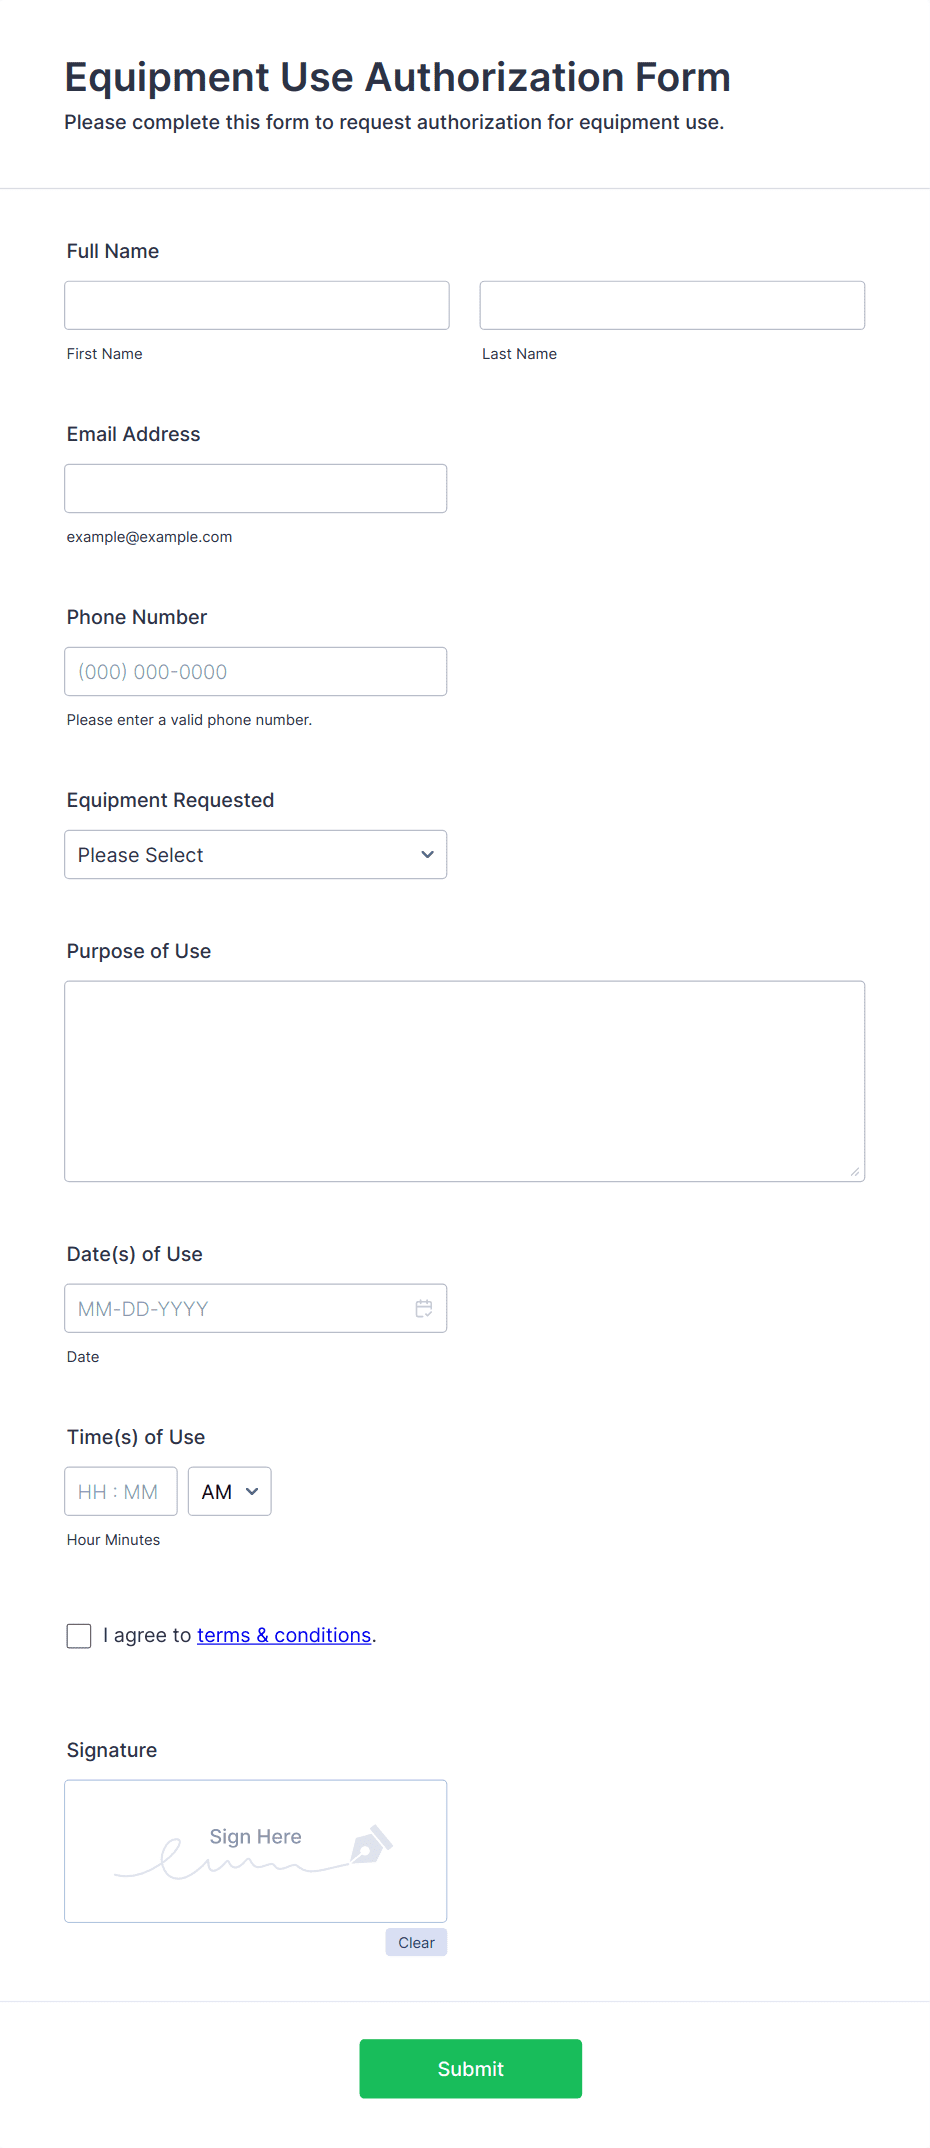The height and width of the screenshot is (2148, 930).
Task: Open the terms & conditions link
Action: click(284, 1635)
